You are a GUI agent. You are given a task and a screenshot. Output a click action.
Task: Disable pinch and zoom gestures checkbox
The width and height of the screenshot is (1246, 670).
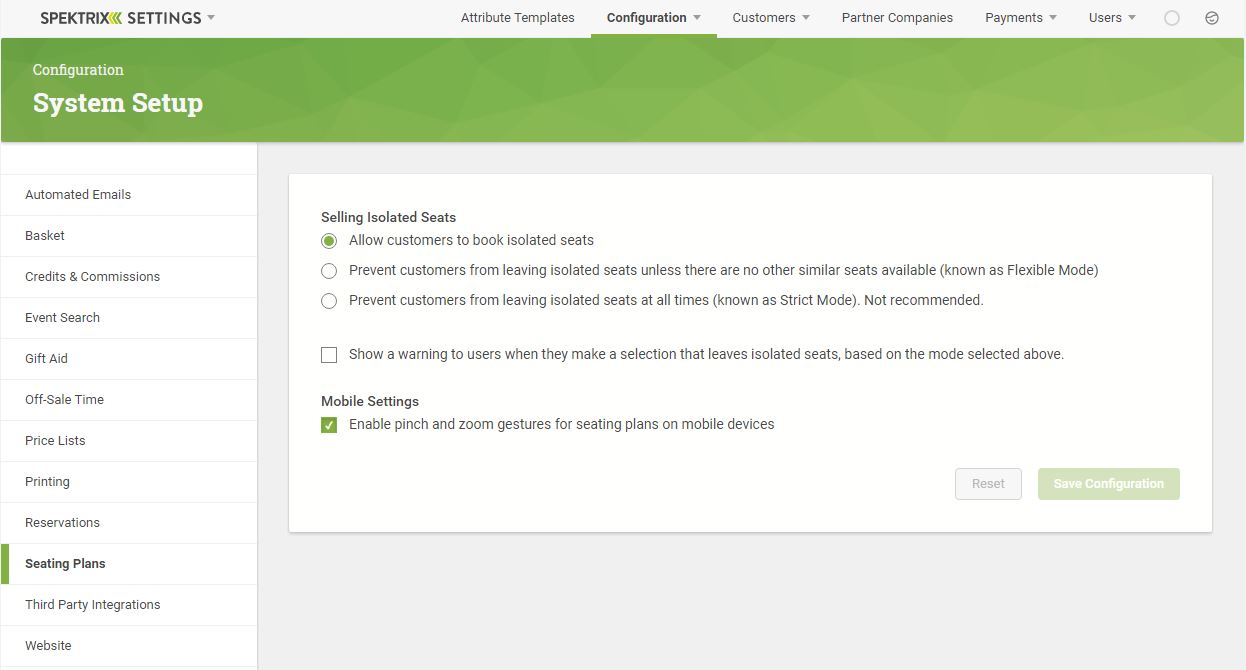pyautogui.click(x=329, y=424)
